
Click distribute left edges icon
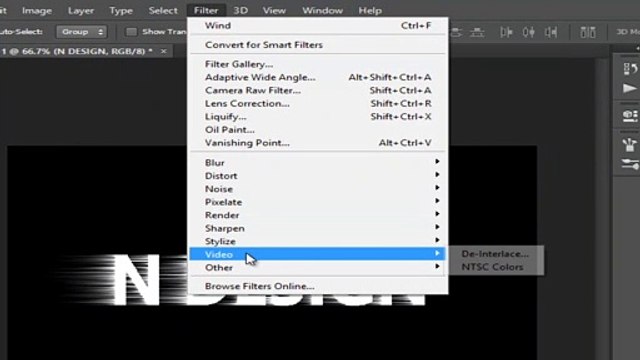506,32
